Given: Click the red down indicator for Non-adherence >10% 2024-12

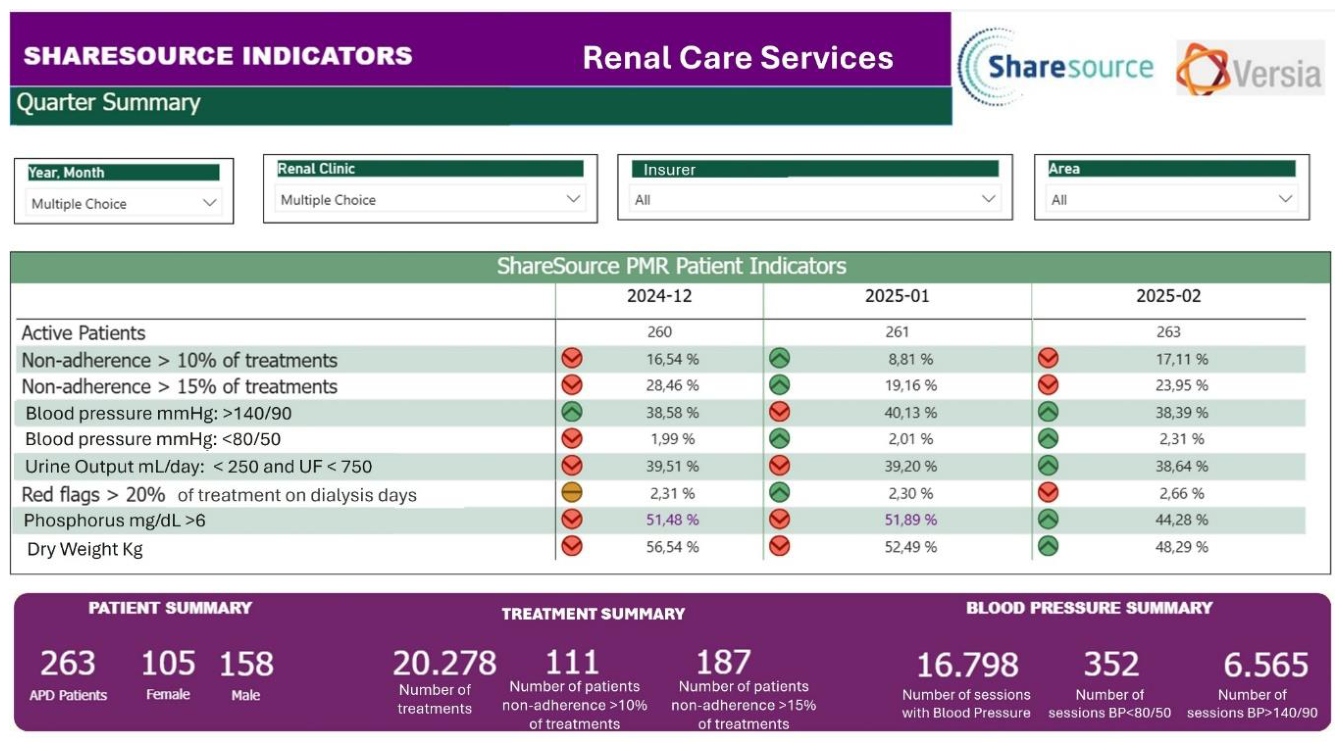Looking at the screenshot, I should click(x=572, y=357).
